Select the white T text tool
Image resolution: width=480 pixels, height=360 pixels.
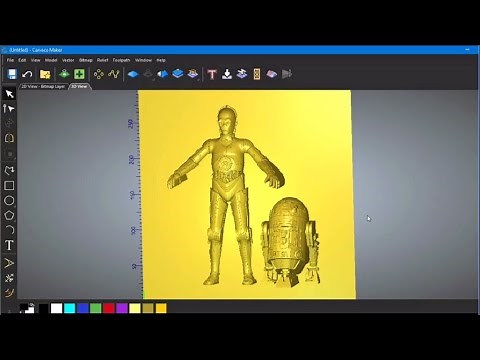(x=9, y=245)
